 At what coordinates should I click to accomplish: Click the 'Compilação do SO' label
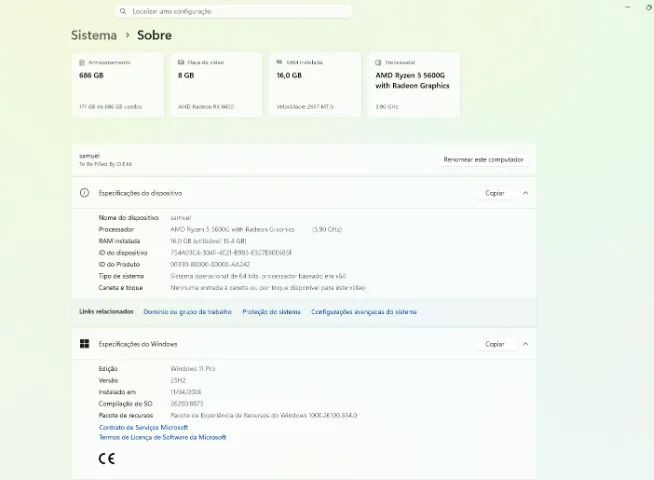coord(125,404)
